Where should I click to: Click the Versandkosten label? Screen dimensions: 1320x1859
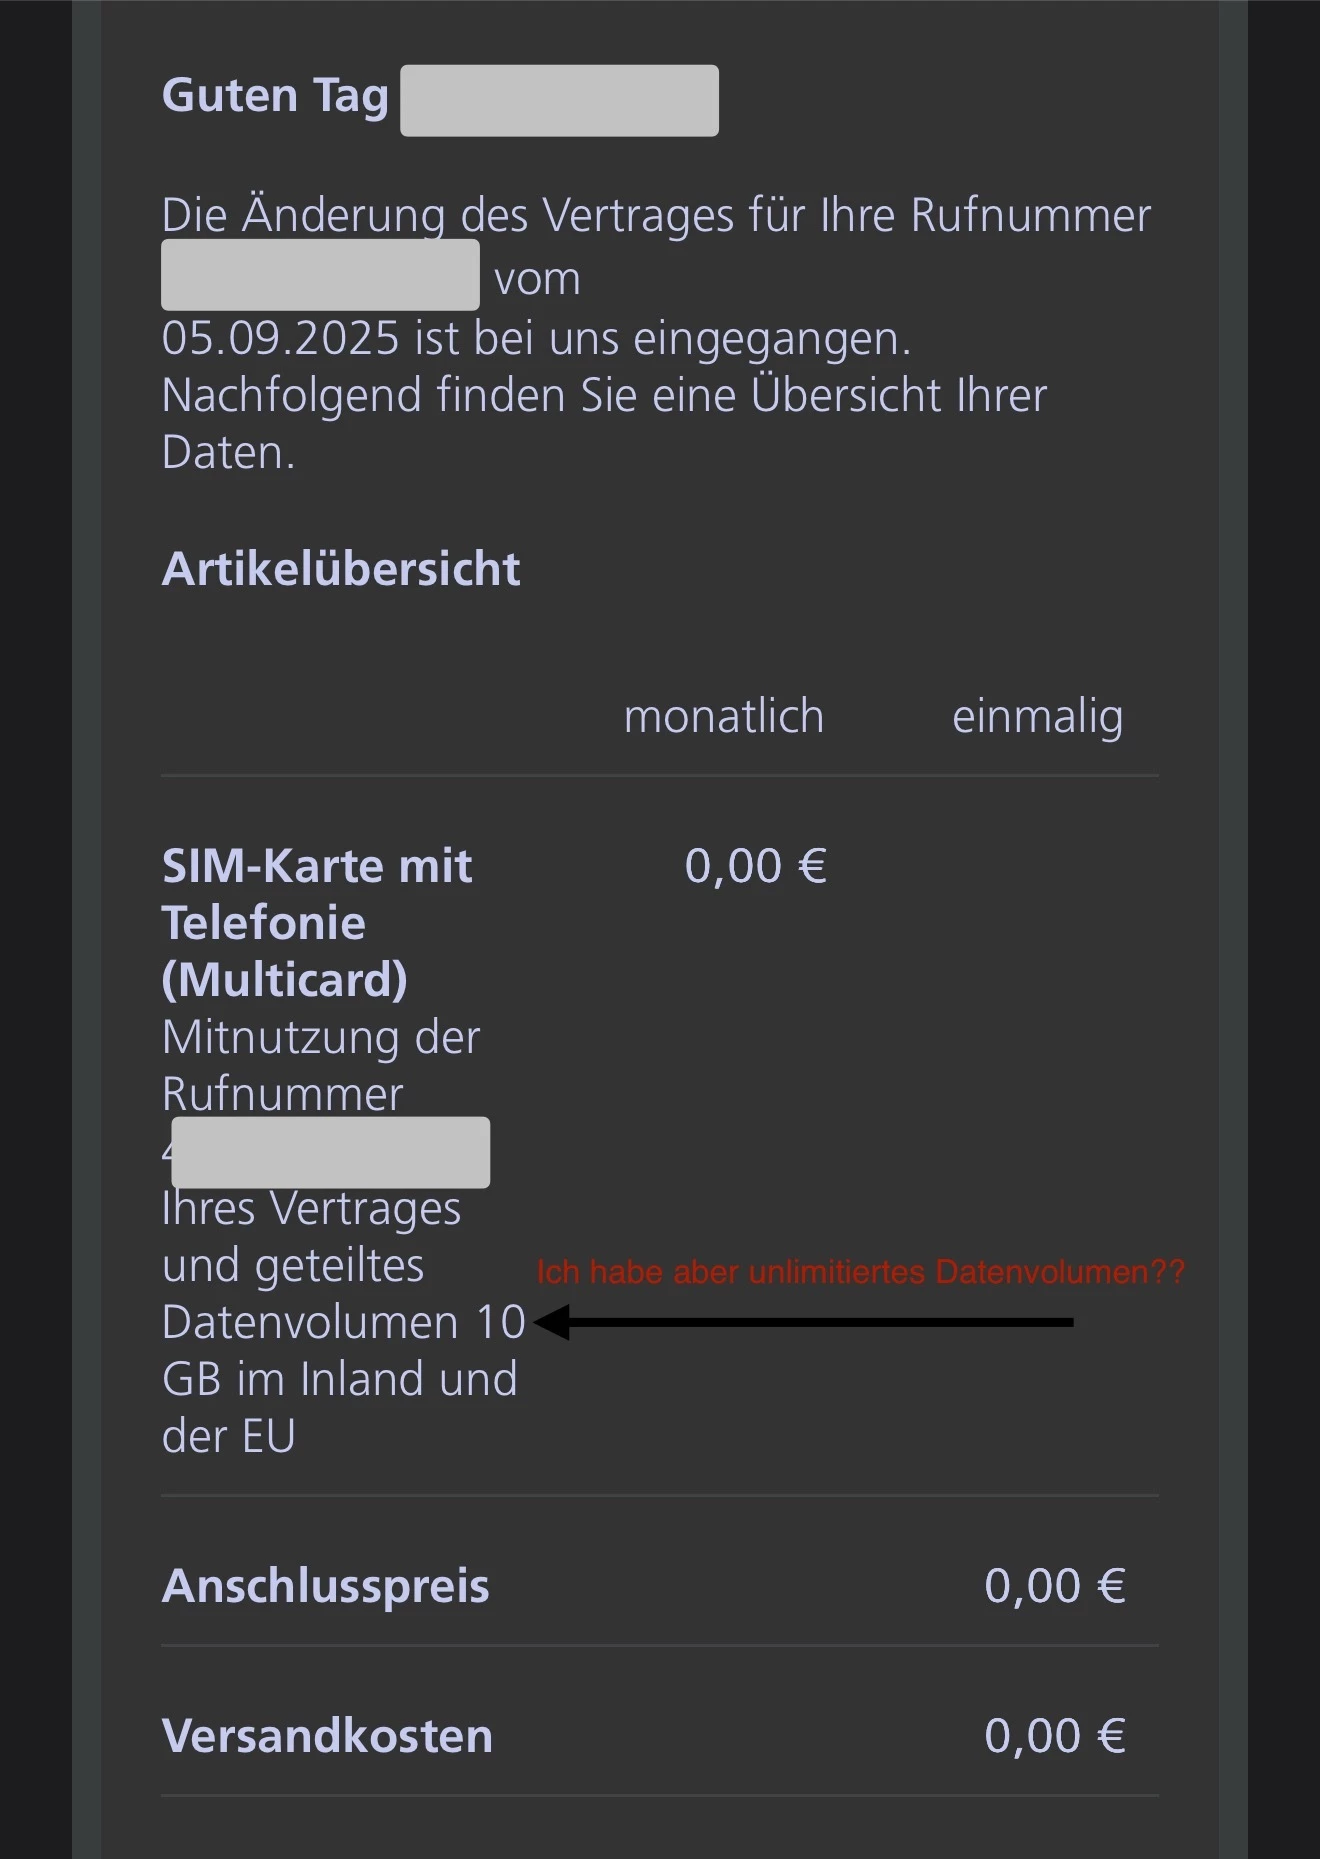pyautogui.click(x=327, y=1736)
